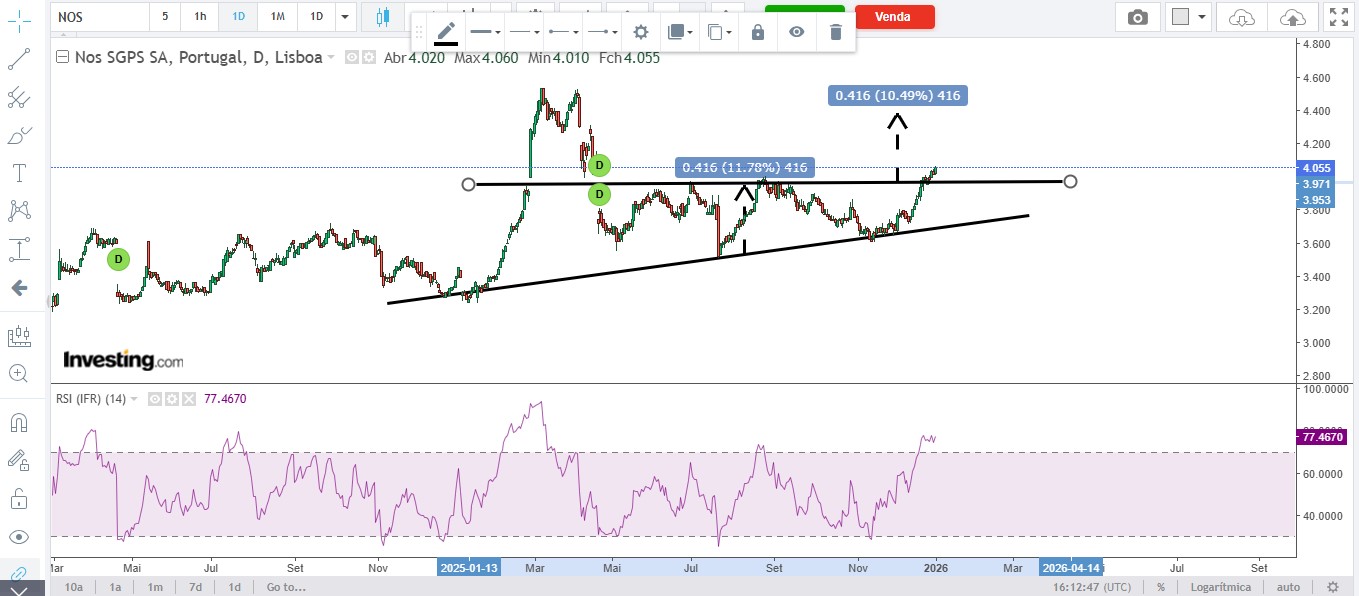Open the line right-end arrow dropdown
This screenshot has width=1359, height=596.
pos(603,33)
